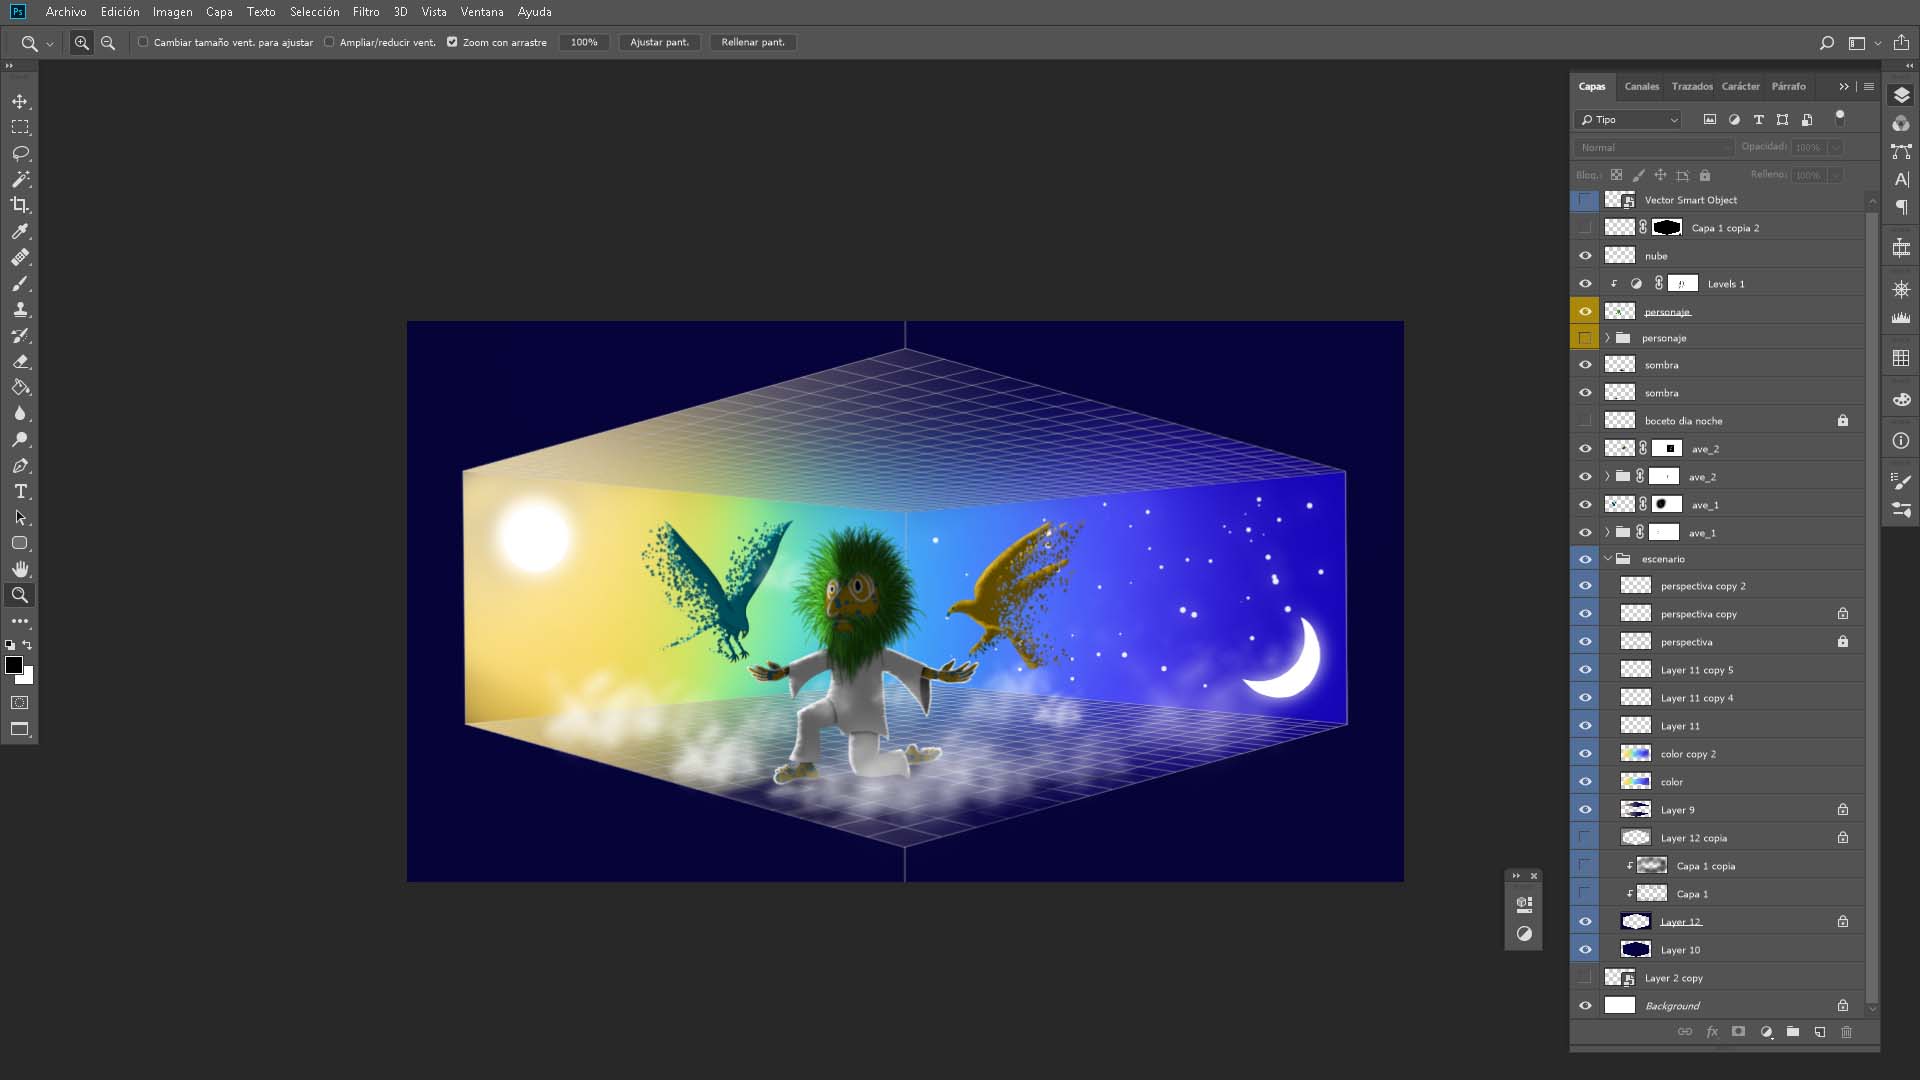Select the Horizontal Type tool

point(20,491)
